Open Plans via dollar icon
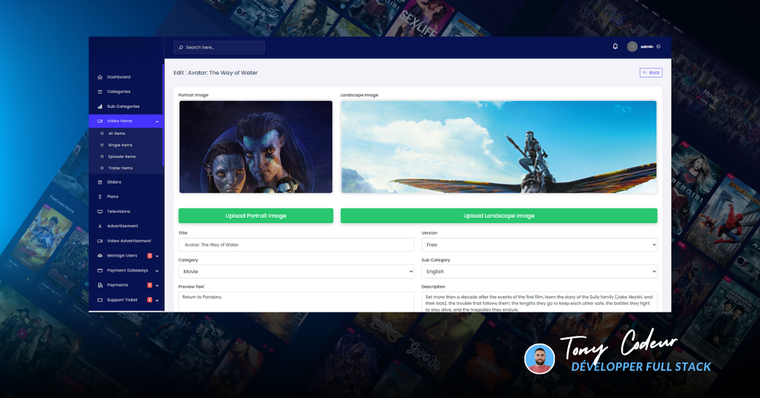This screenshot has width=760, height=398. tap(100, 197)
